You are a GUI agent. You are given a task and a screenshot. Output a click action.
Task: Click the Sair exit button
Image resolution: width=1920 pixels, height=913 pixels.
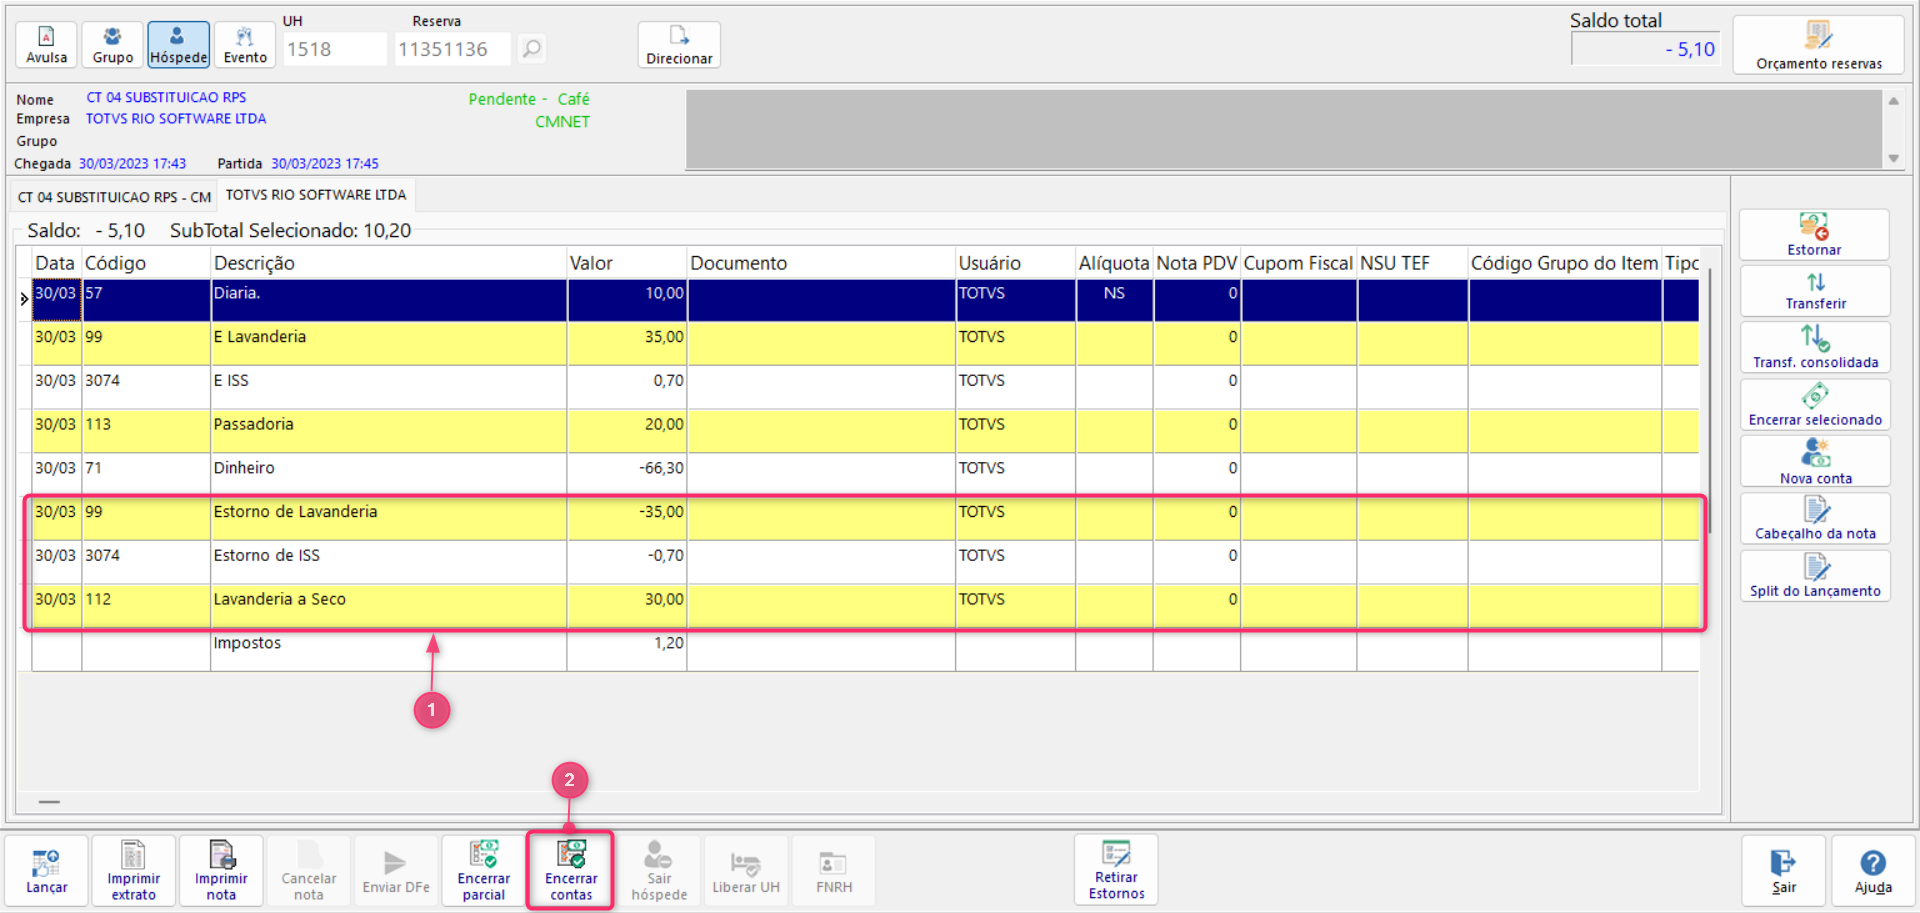coord(1784,871)
